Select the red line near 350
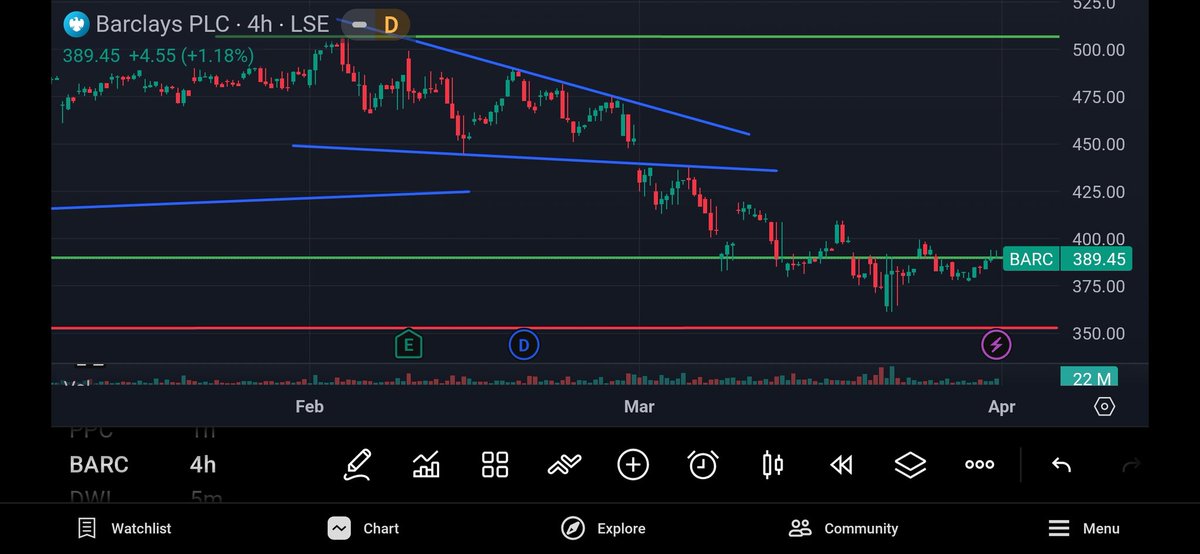The image size is (1200, 554). point(554,328)
